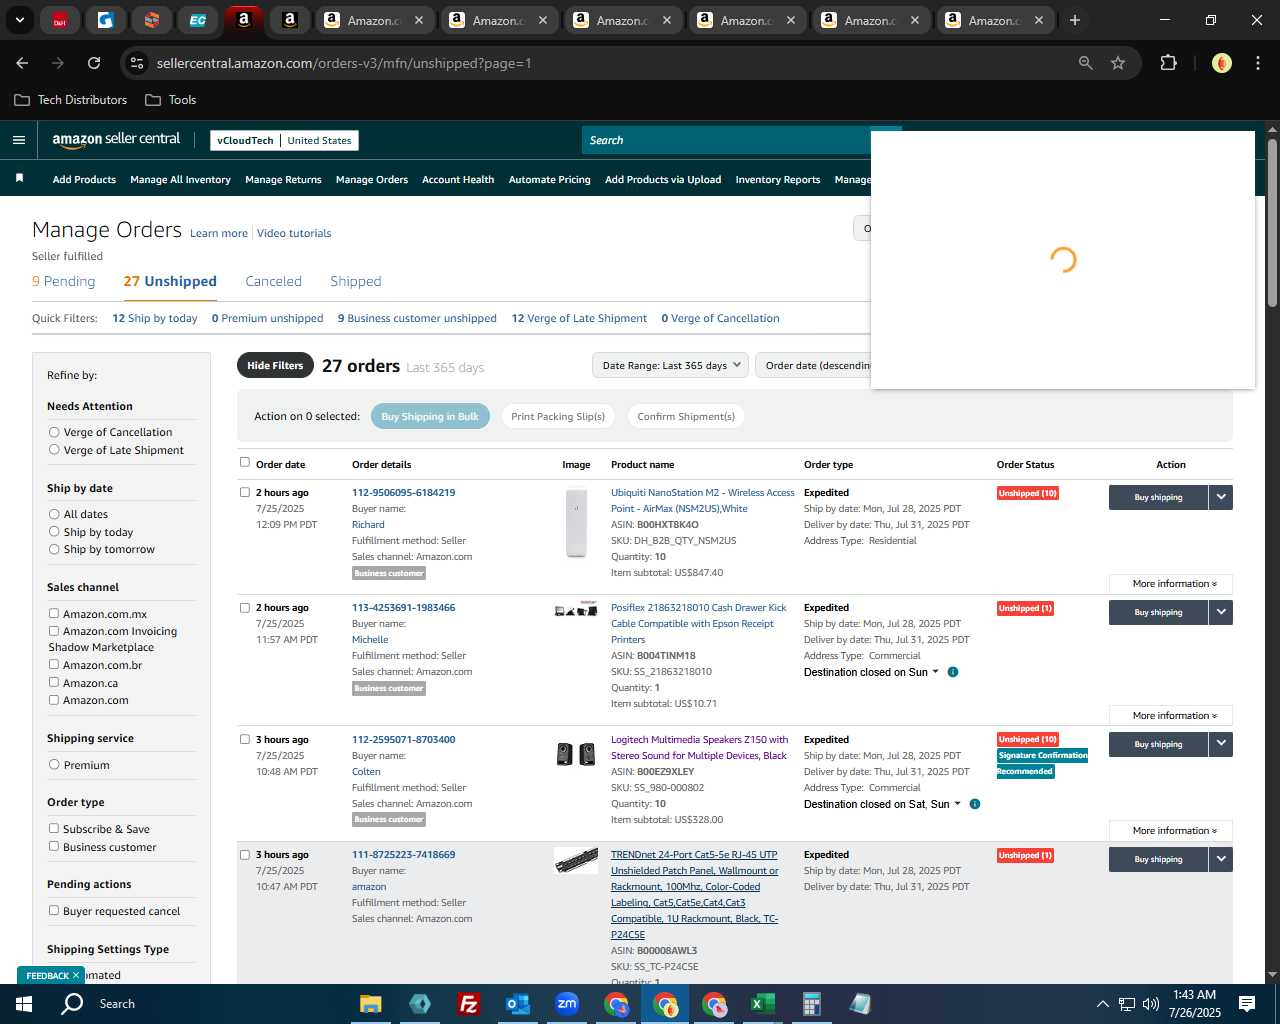Expand Buy shipping arrow for order 112-2595071-8703400
The height and width of the screenshot is (1024, 1280).
(x=1221, y=744)
